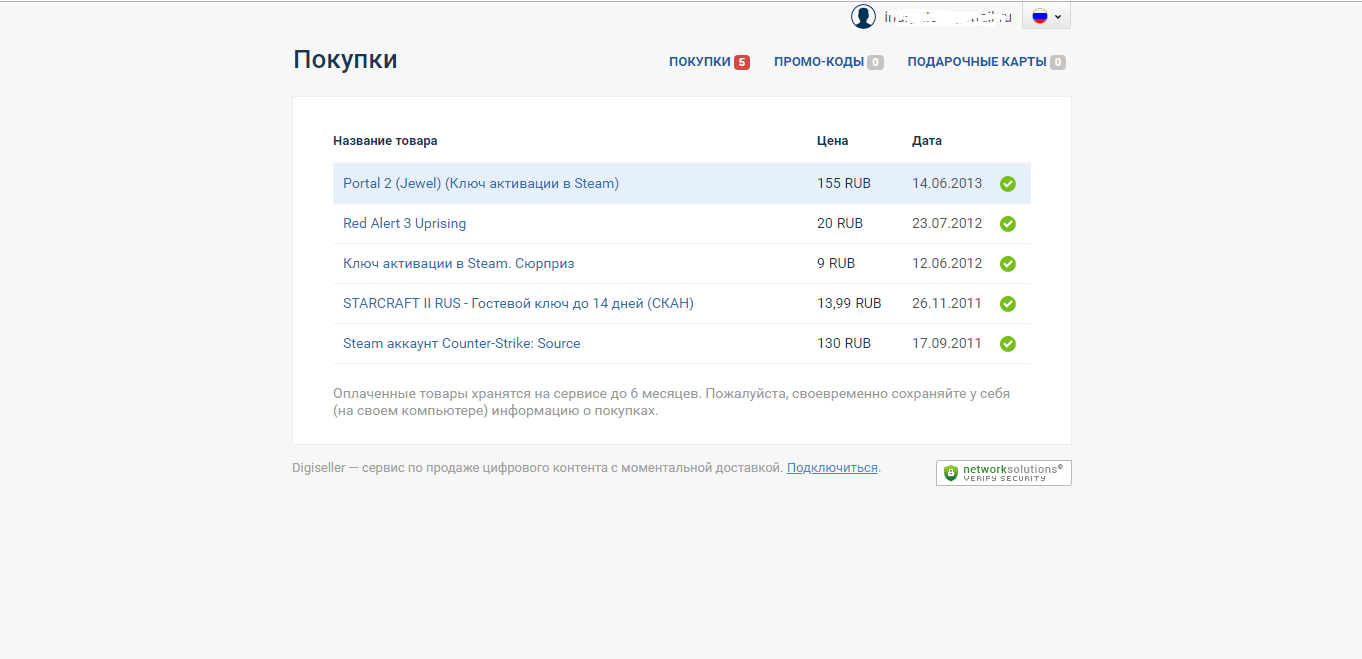Click the Portal 2 date 14.06.2013 cell
Screen dimensions: 1362x659
(x=947, y=184)
